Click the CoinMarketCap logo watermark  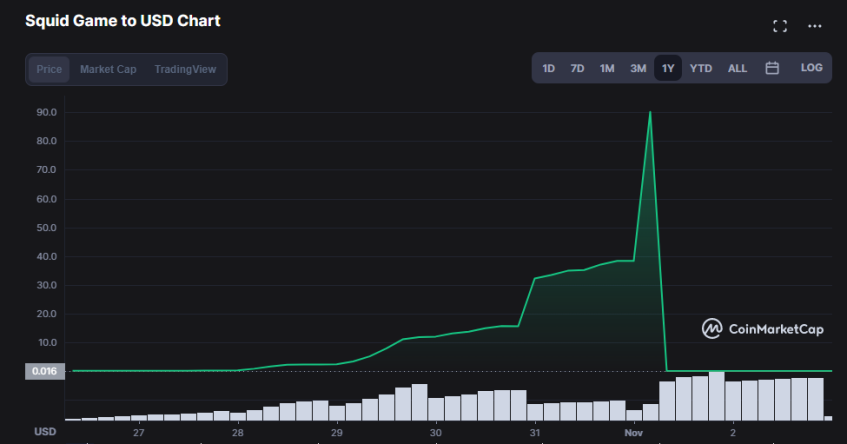coord(762,328)
